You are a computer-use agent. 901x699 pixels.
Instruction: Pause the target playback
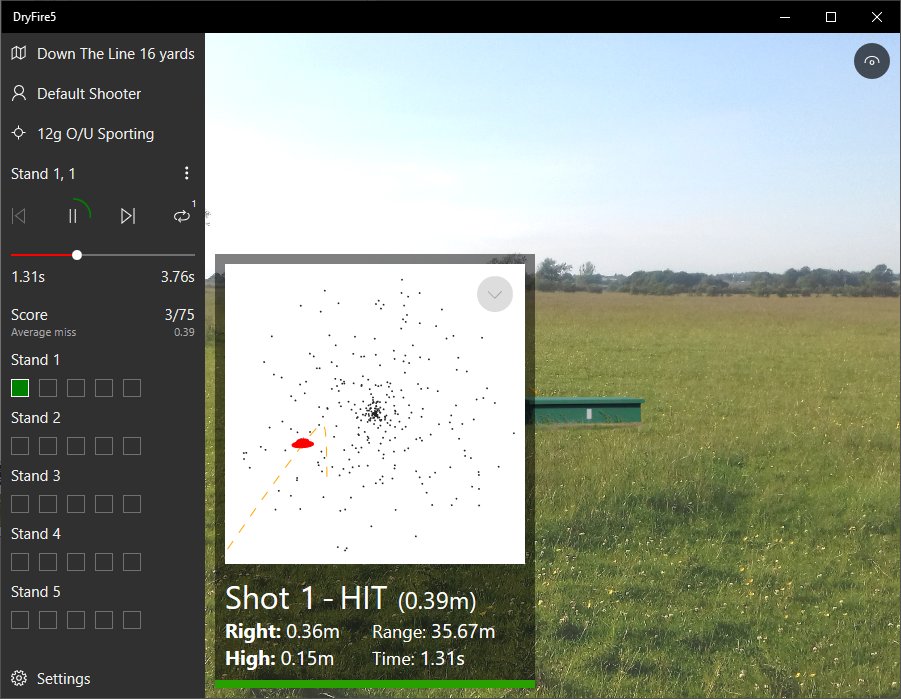pos(73,216)
